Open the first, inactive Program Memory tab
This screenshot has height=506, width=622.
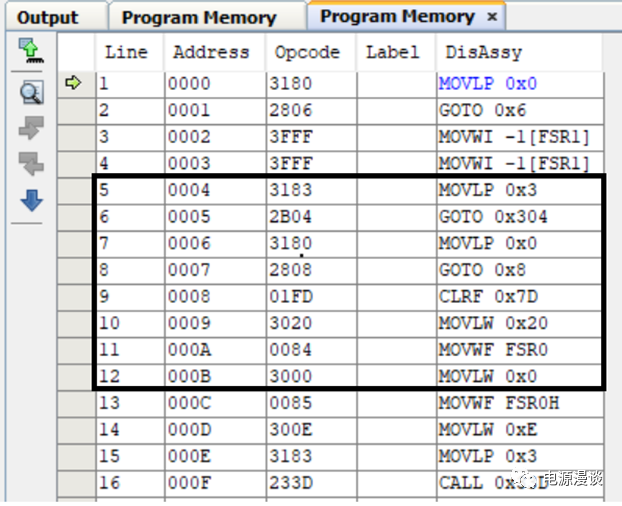tap(198, 17)
